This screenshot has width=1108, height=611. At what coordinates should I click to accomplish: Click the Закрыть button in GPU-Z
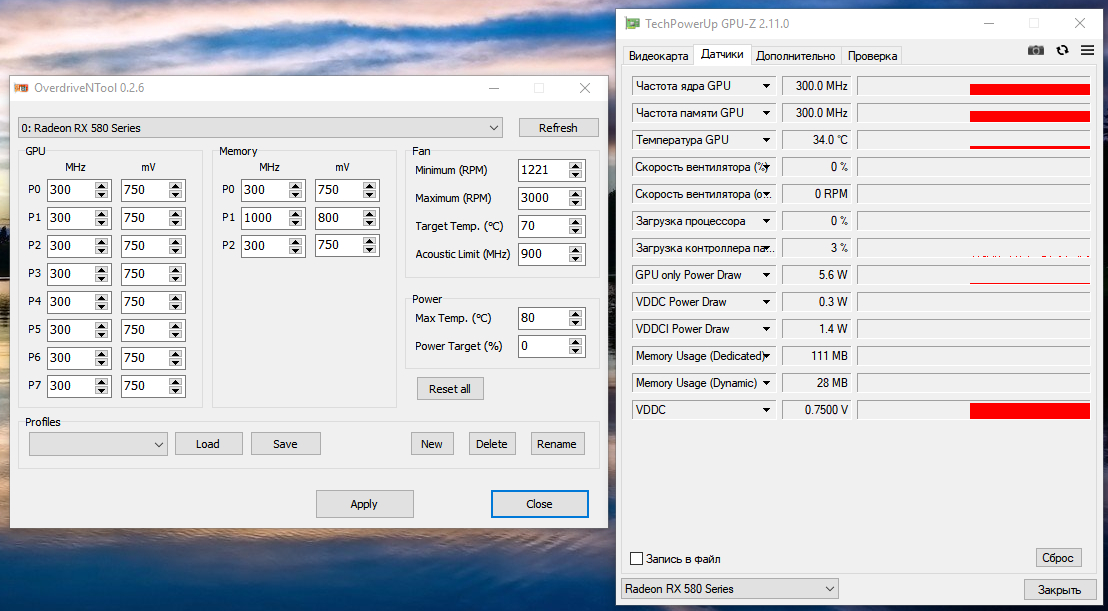pyautogui.click(x=1059, y=589)
